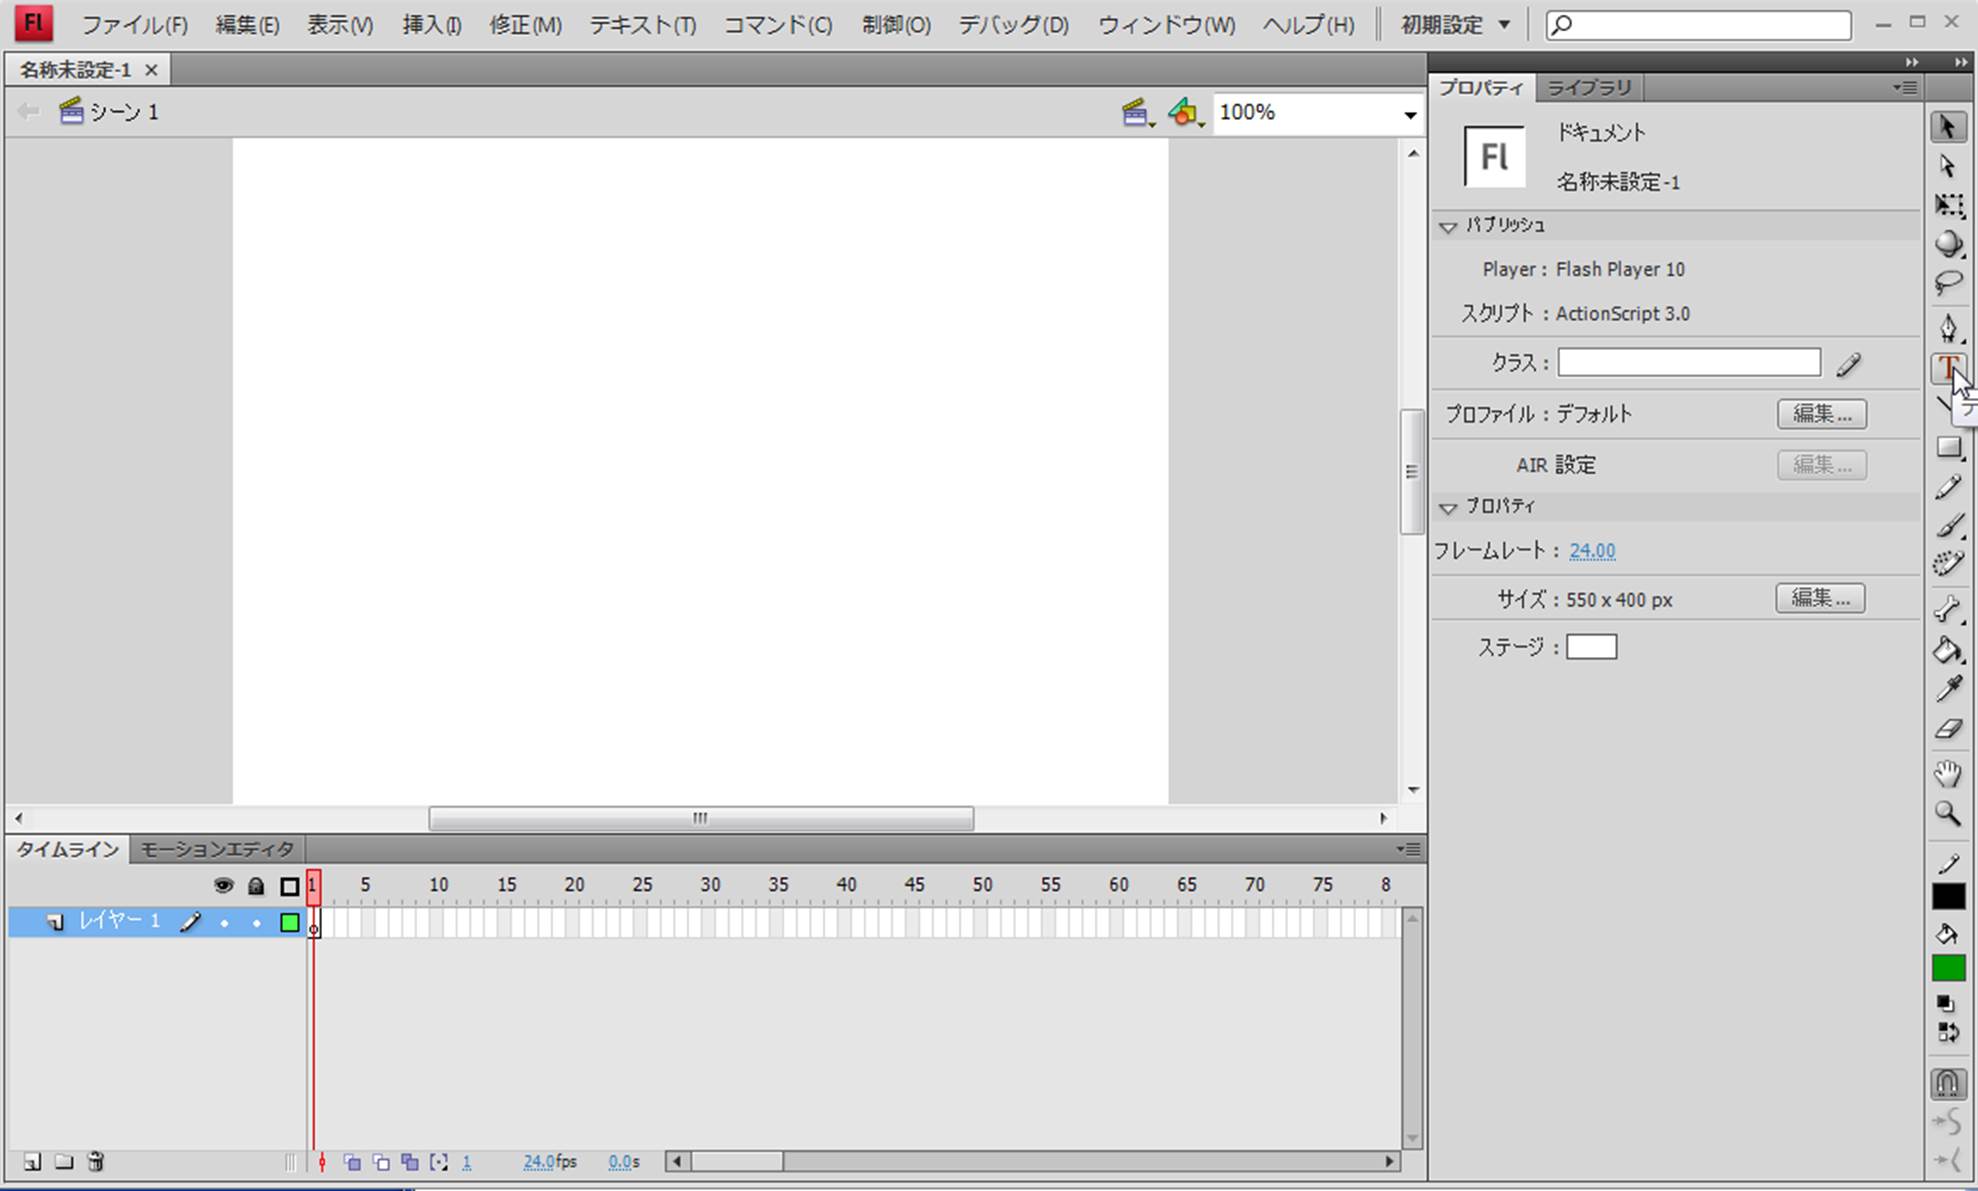Collapse the パブリッシュ section
Image resolution: width=1978 pixels, height=1191 pixels.
point(1447,227)
